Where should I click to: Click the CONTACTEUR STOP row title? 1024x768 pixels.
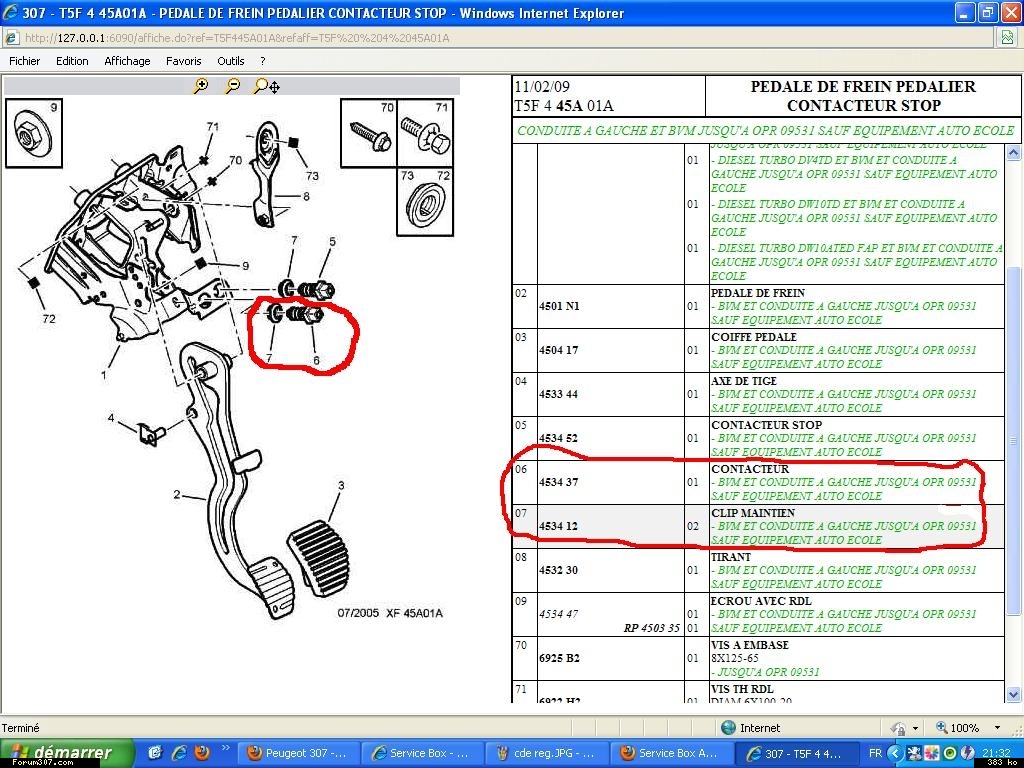(767, 424)
